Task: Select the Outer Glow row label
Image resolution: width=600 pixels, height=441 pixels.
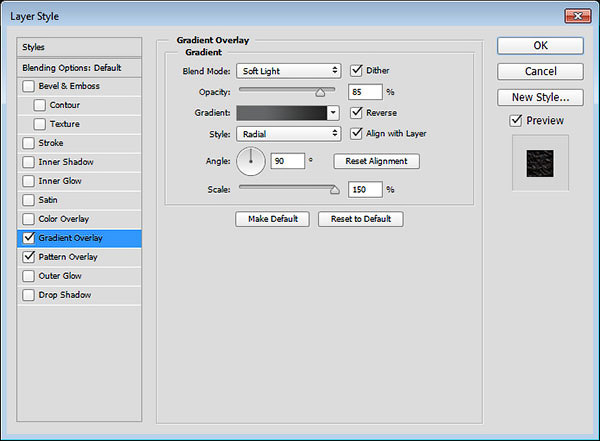Action: [x=60, y=276]
